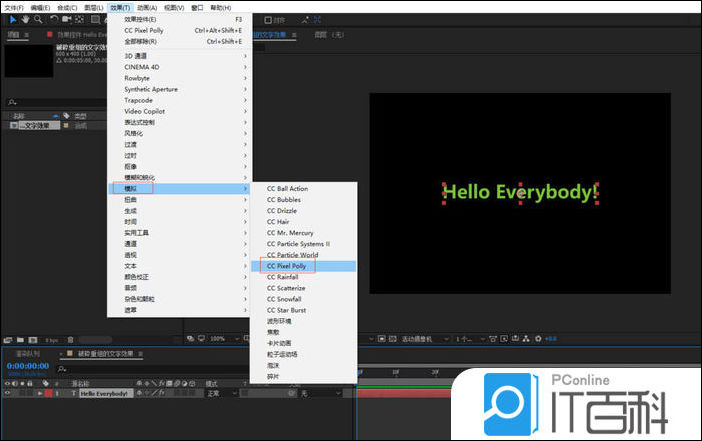This screenshot has width=702, height=441.
Task: Select the Rotation tool in toolbar
Action: point(54,19)
